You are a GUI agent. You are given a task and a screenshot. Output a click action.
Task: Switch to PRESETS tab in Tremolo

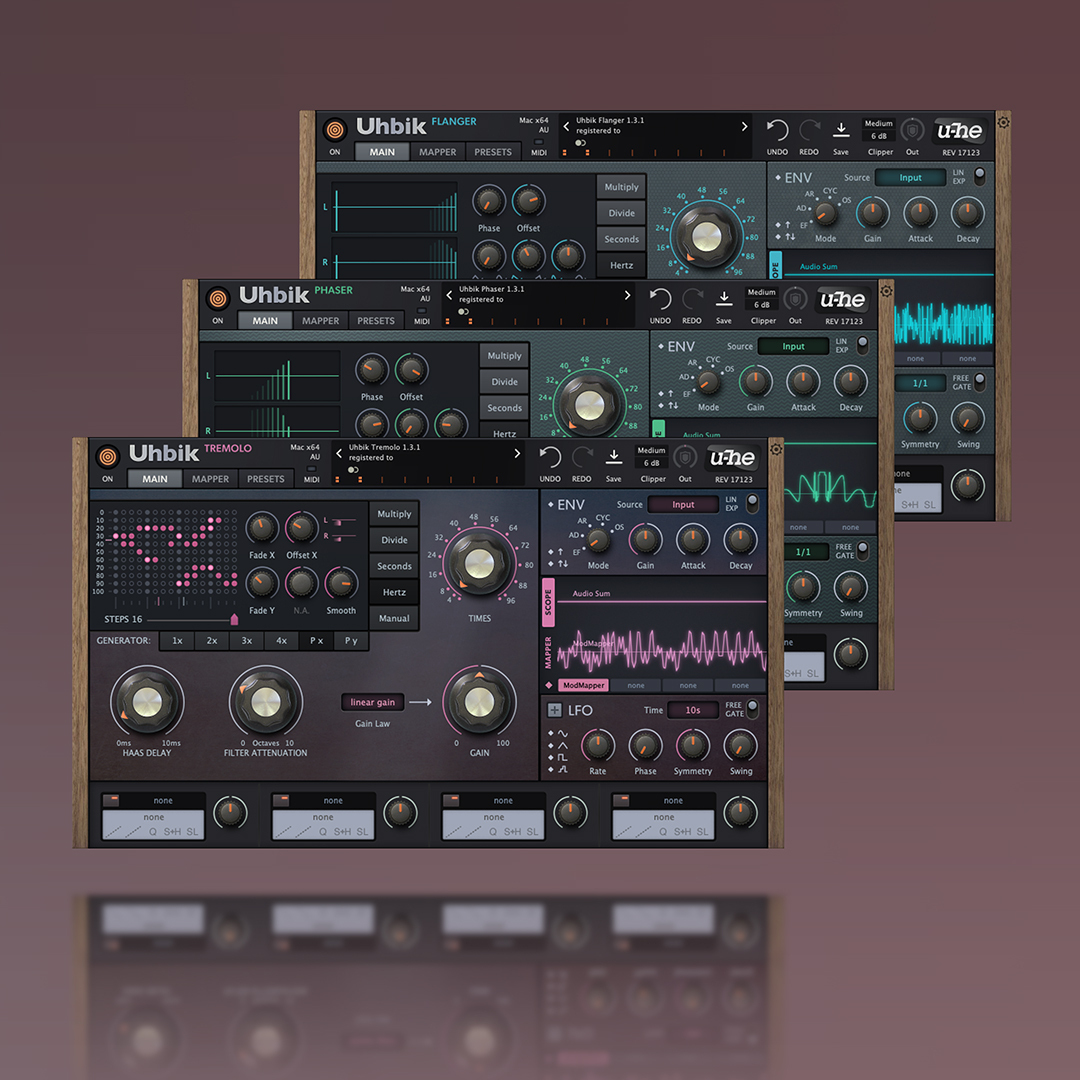click(266, 479)
